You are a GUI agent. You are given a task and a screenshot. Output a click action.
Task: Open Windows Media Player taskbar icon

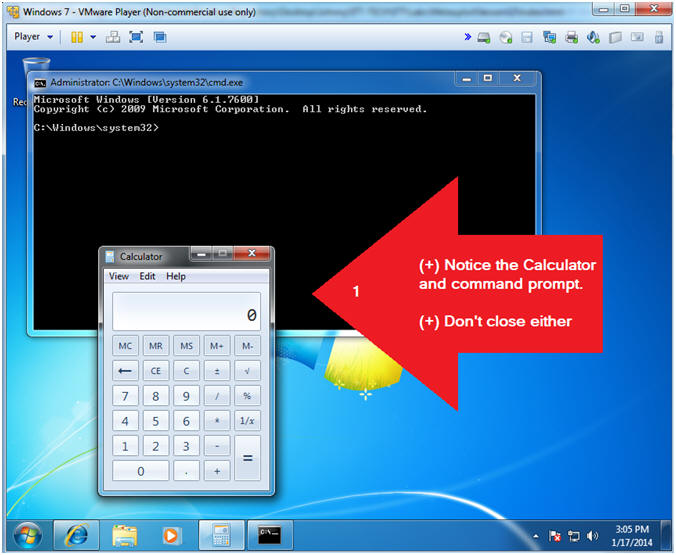171,535
